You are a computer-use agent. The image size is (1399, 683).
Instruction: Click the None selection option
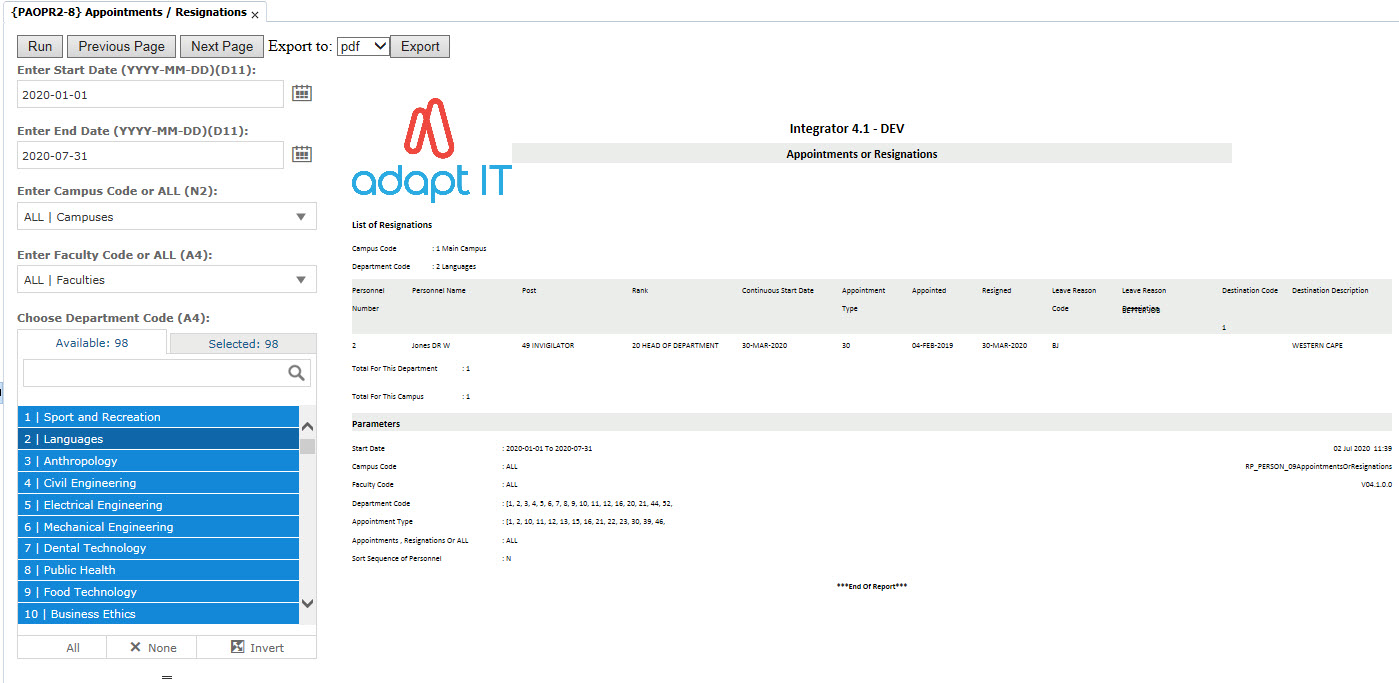tap(153, 648)
